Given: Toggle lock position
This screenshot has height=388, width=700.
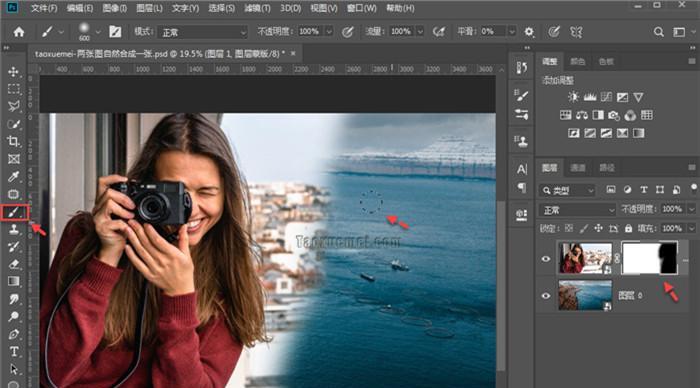Looking at the screenshot, I should [598, 229].
